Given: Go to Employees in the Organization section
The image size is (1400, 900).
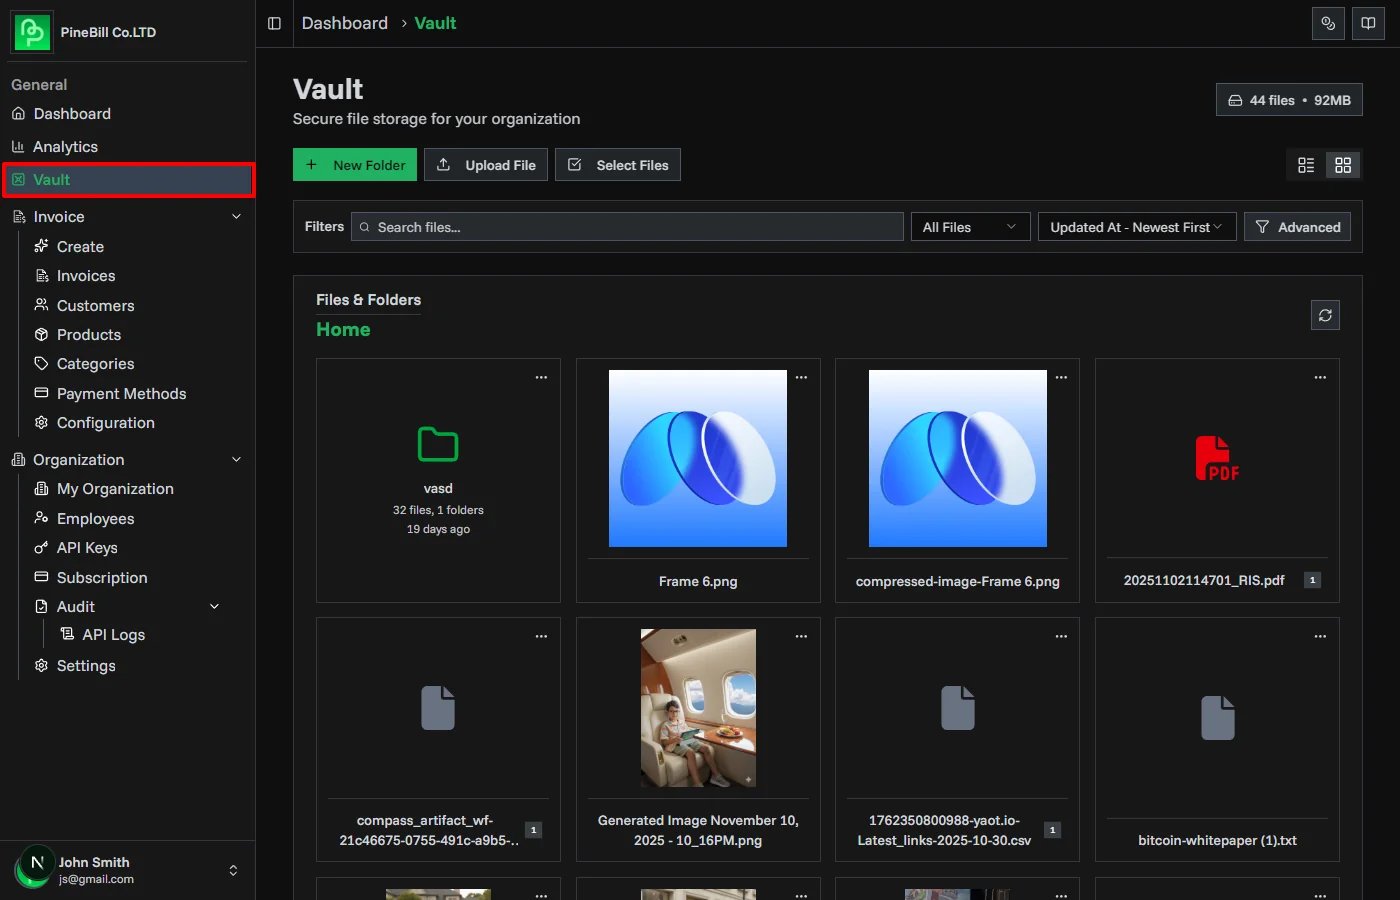Looking at the screenshot, I should coord(94,518).
